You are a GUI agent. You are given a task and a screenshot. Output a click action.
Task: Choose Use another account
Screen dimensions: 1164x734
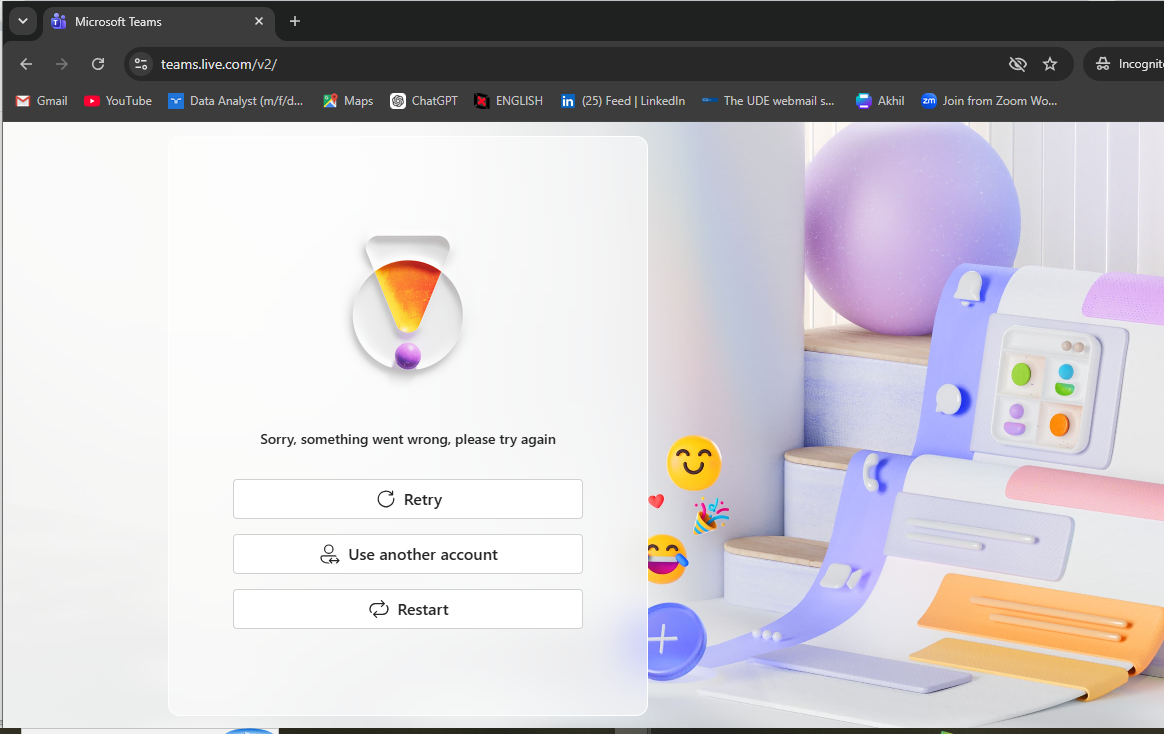(408, 554)
